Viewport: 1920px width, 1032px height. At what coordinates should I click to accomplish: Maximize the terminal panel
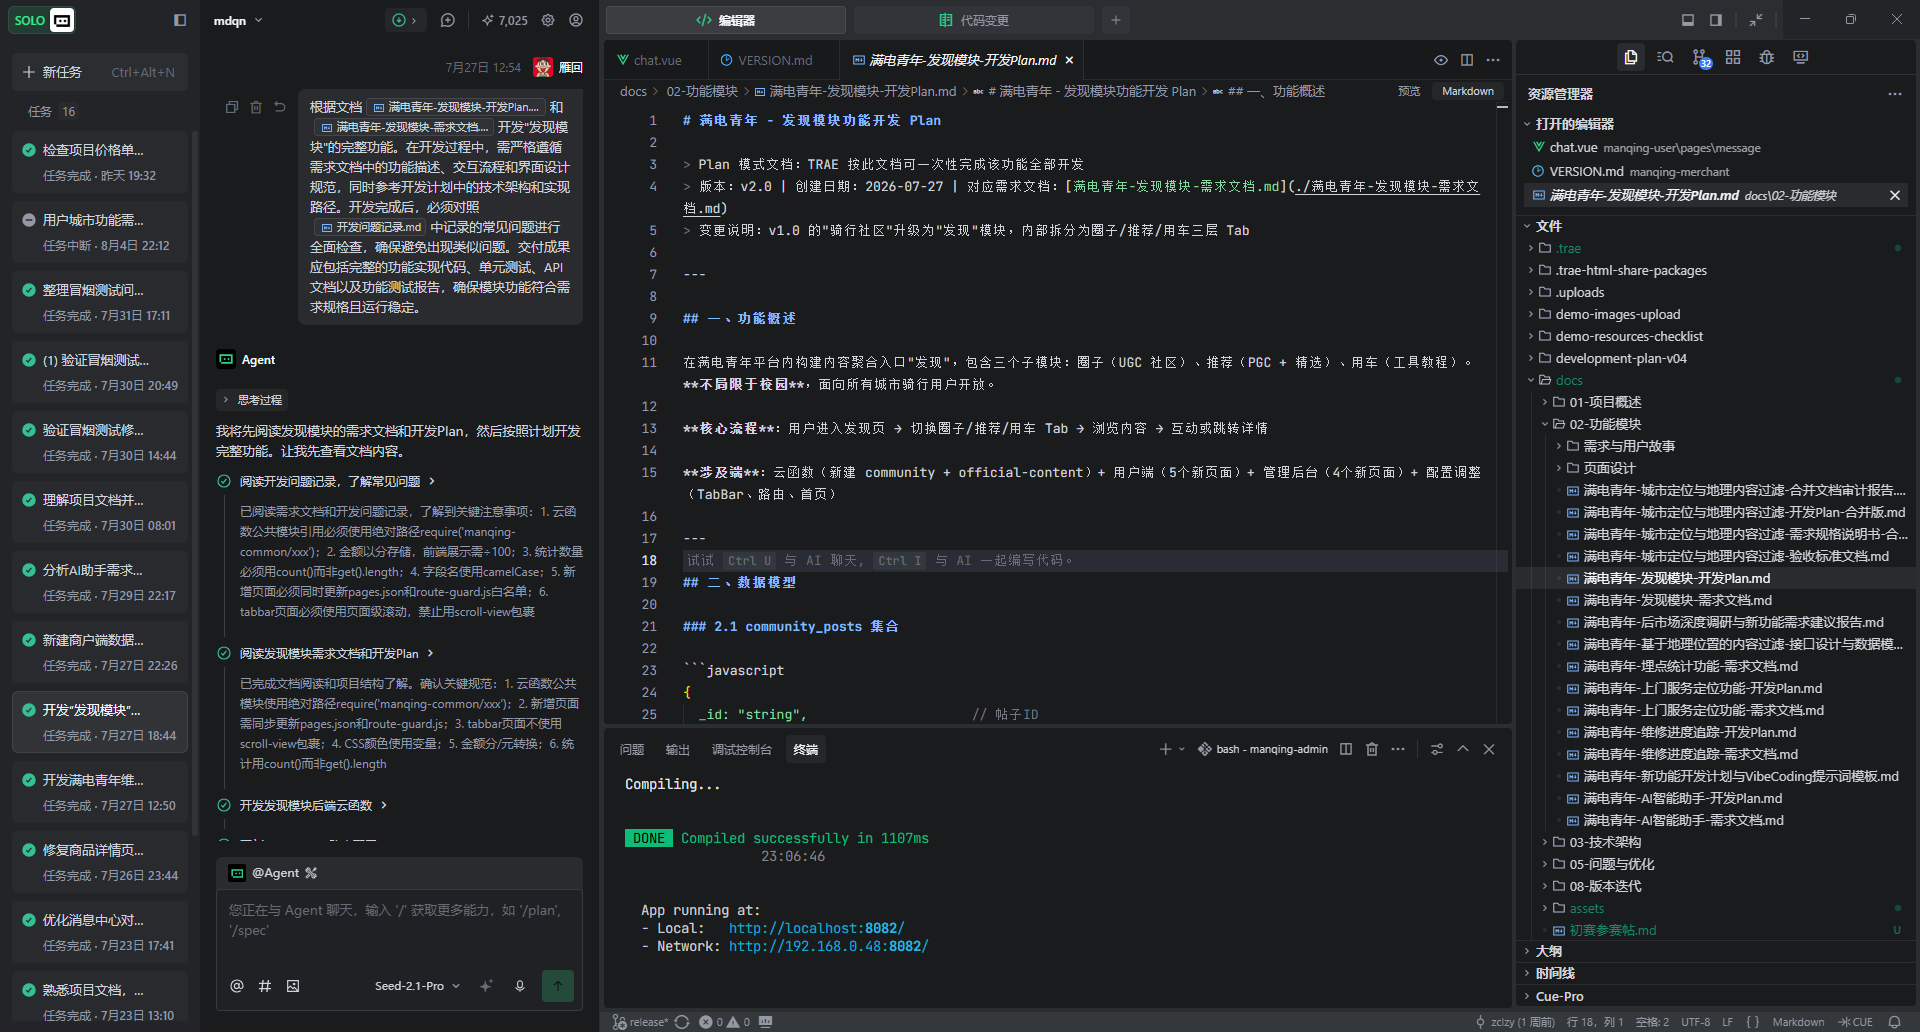[1463, 749]
